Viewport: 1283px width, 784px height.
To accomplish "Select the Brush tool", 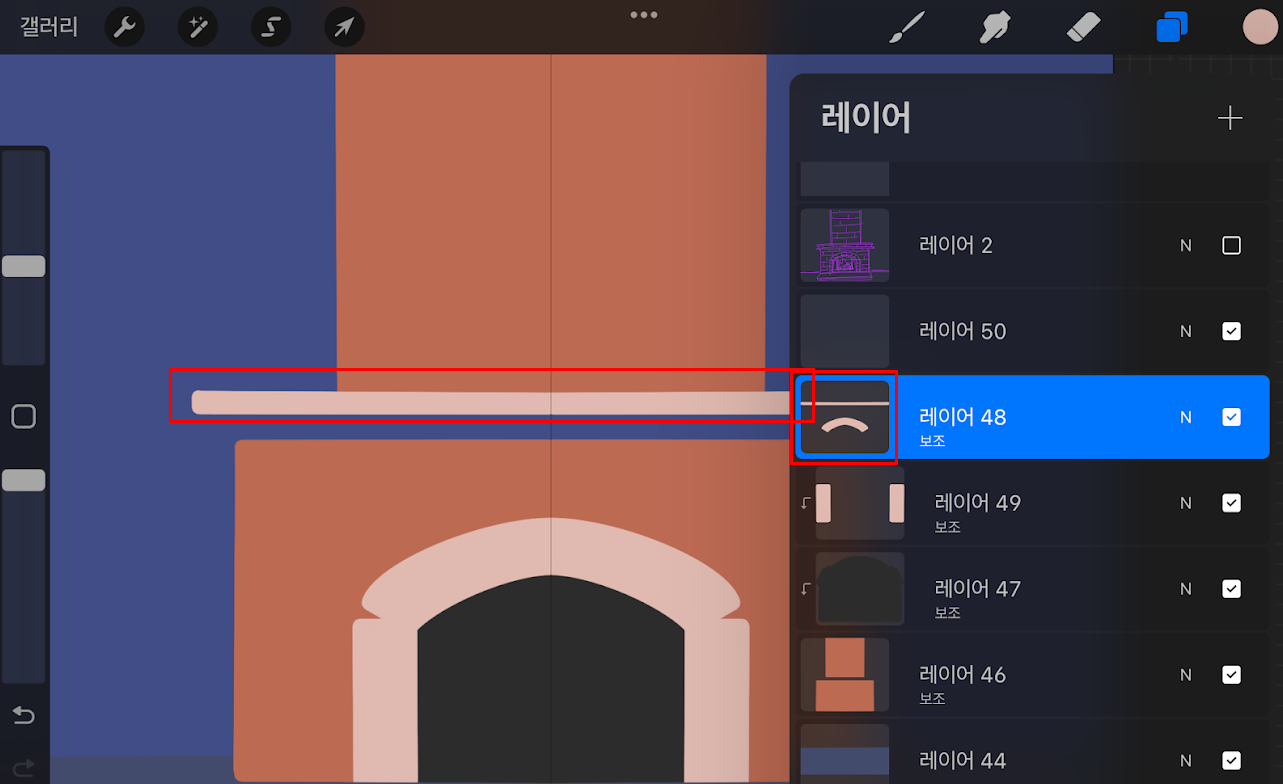I will point(905,27).
